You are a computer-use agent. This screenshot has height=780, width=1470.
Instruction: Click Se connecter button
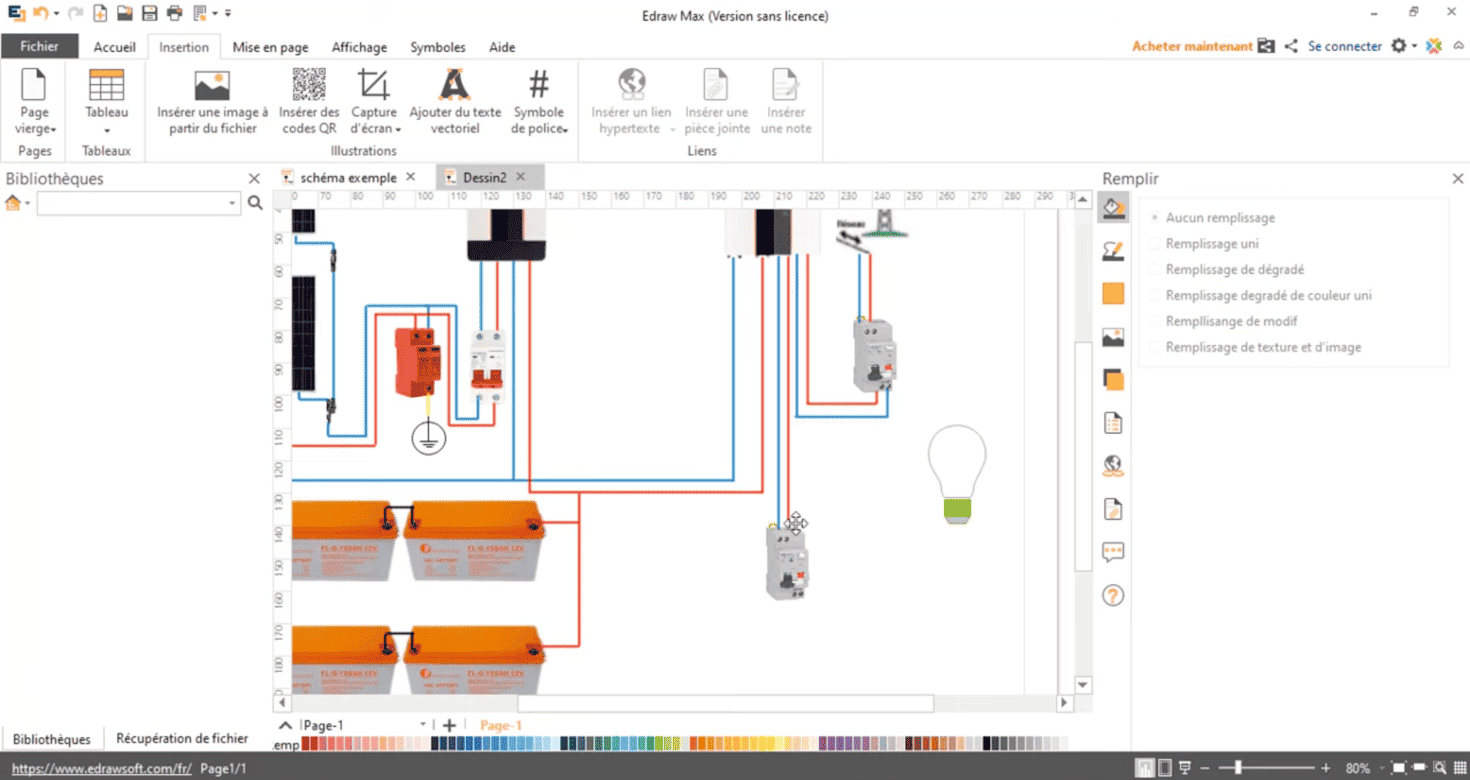click(1345, 46)
